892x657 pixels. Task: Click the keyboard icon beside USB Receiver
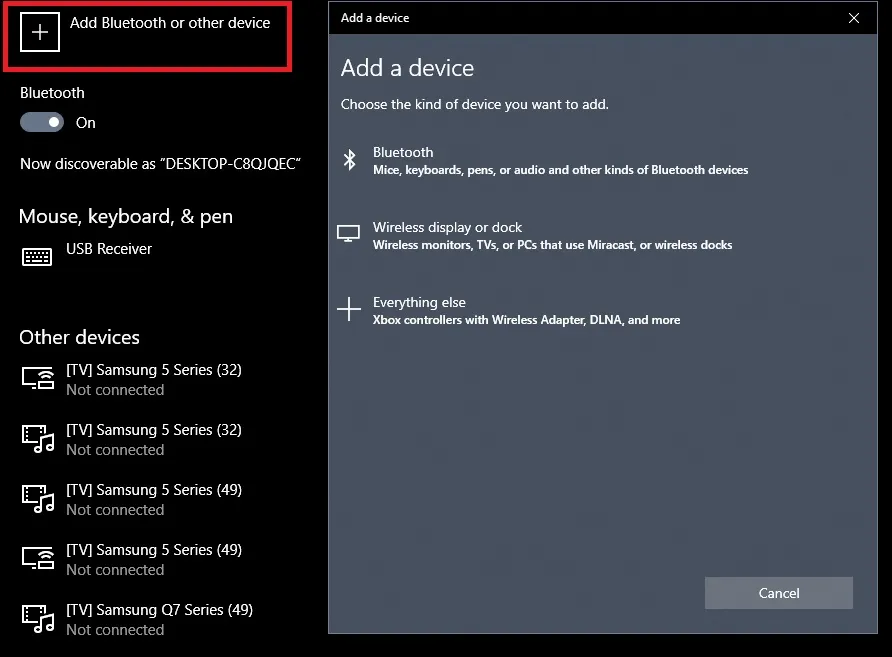click(37, 257)
